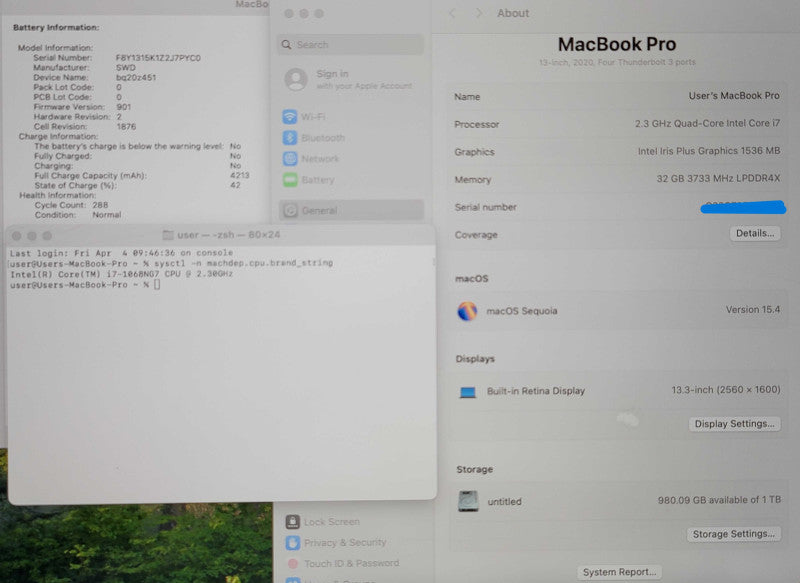
Task: Click macOS Sequoia label
Action: click(521, 311)
